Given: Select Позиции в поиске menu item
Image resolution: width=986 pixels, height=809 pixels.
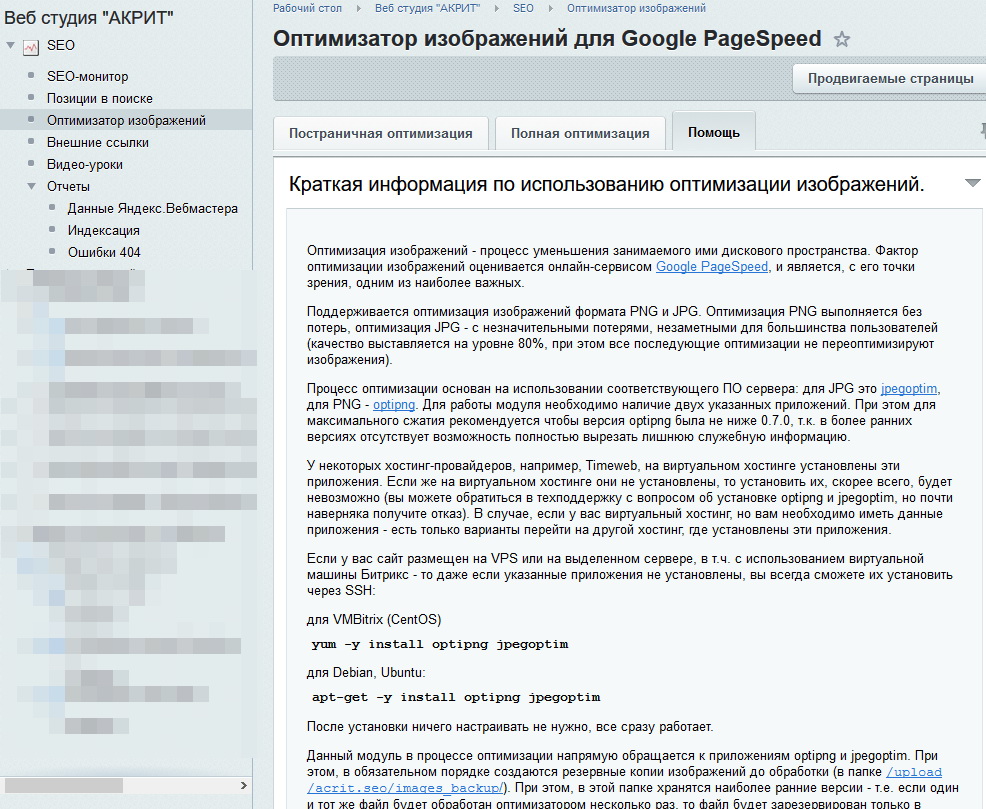Looking at the screenshot, I should tap(99, 98).
